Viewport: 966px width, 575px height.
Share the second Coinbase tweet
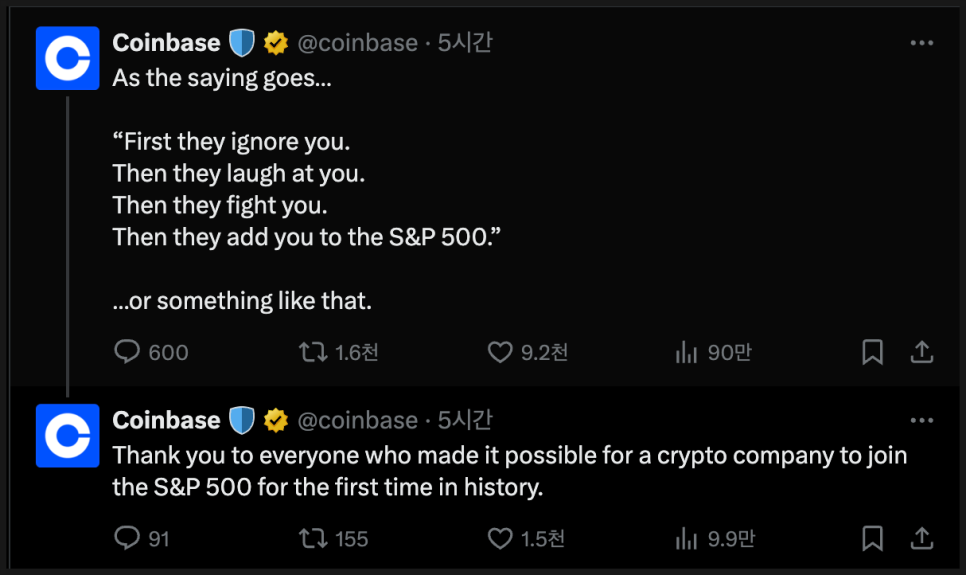[922, 538]
